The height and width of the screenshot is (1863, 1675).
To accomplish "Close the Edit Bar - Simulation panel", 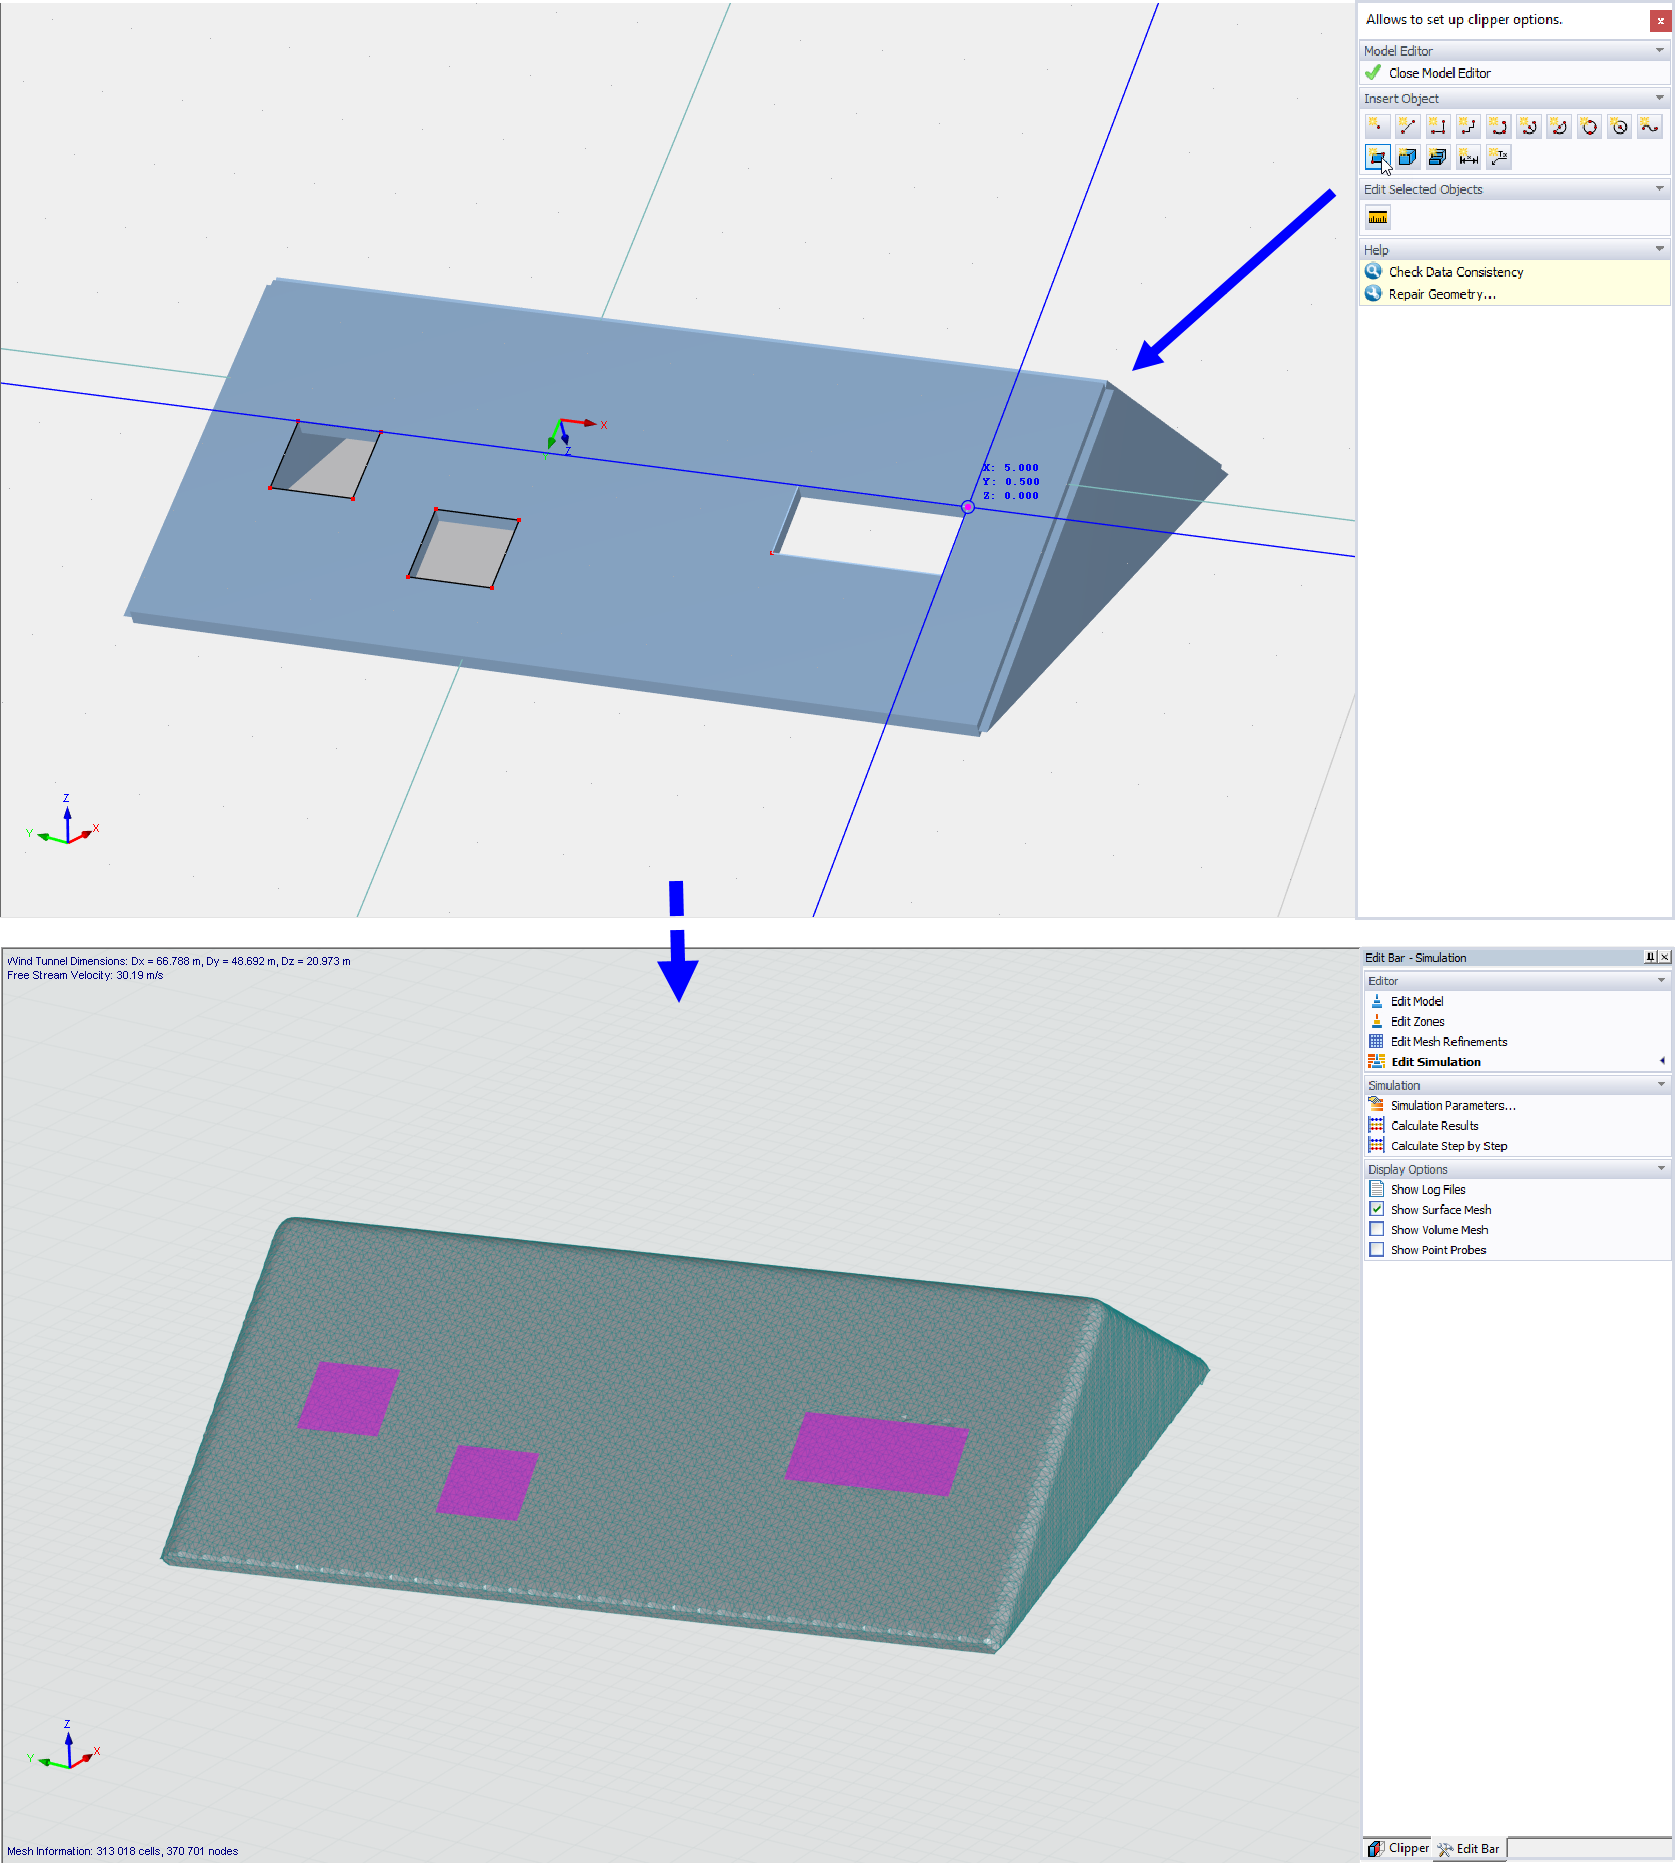I will (1665, 957).
